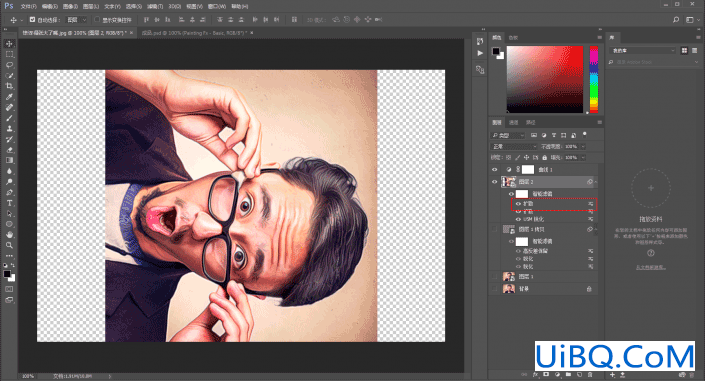The height and width of the screenshot is (381, 705).
Task: Click the background color swatch in the toolbox
Action: [12, 278]
